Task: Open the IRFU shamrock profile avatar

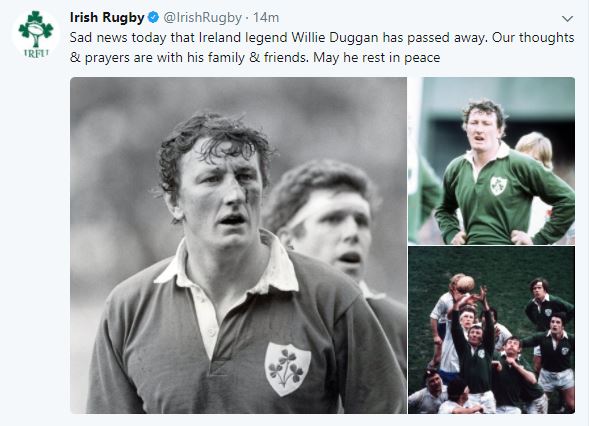Action: [x=36, y=35]
